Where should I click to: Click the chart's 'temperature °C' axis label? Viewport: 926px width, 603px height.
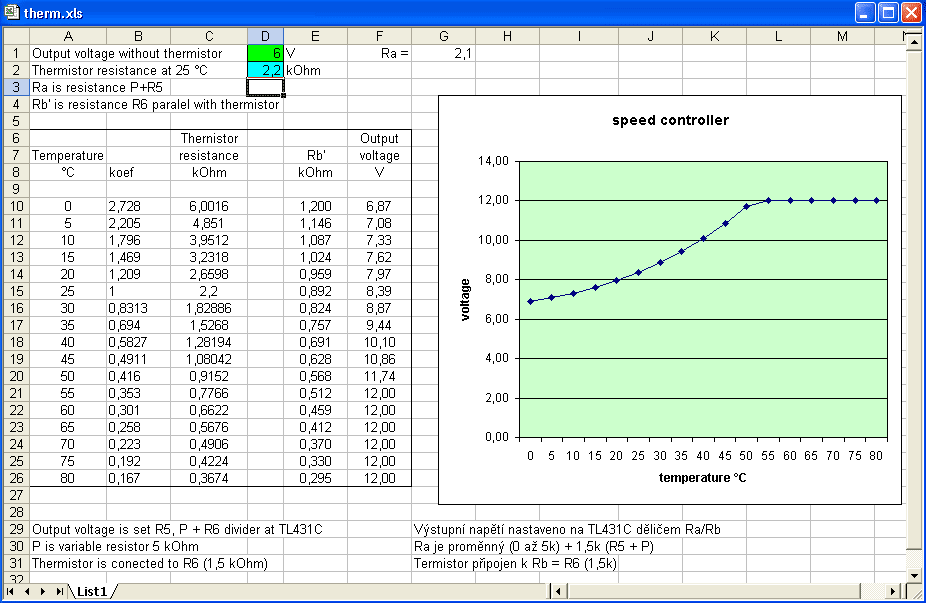click(x=702, y=477)
